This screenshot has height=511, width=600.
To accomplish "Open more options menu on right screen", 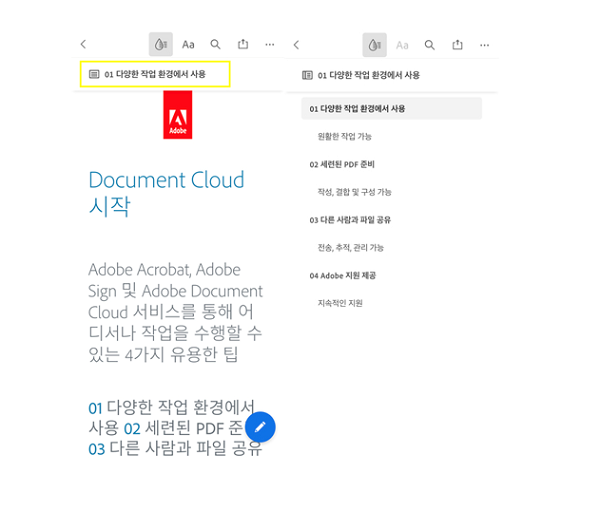I will (484, 46).
